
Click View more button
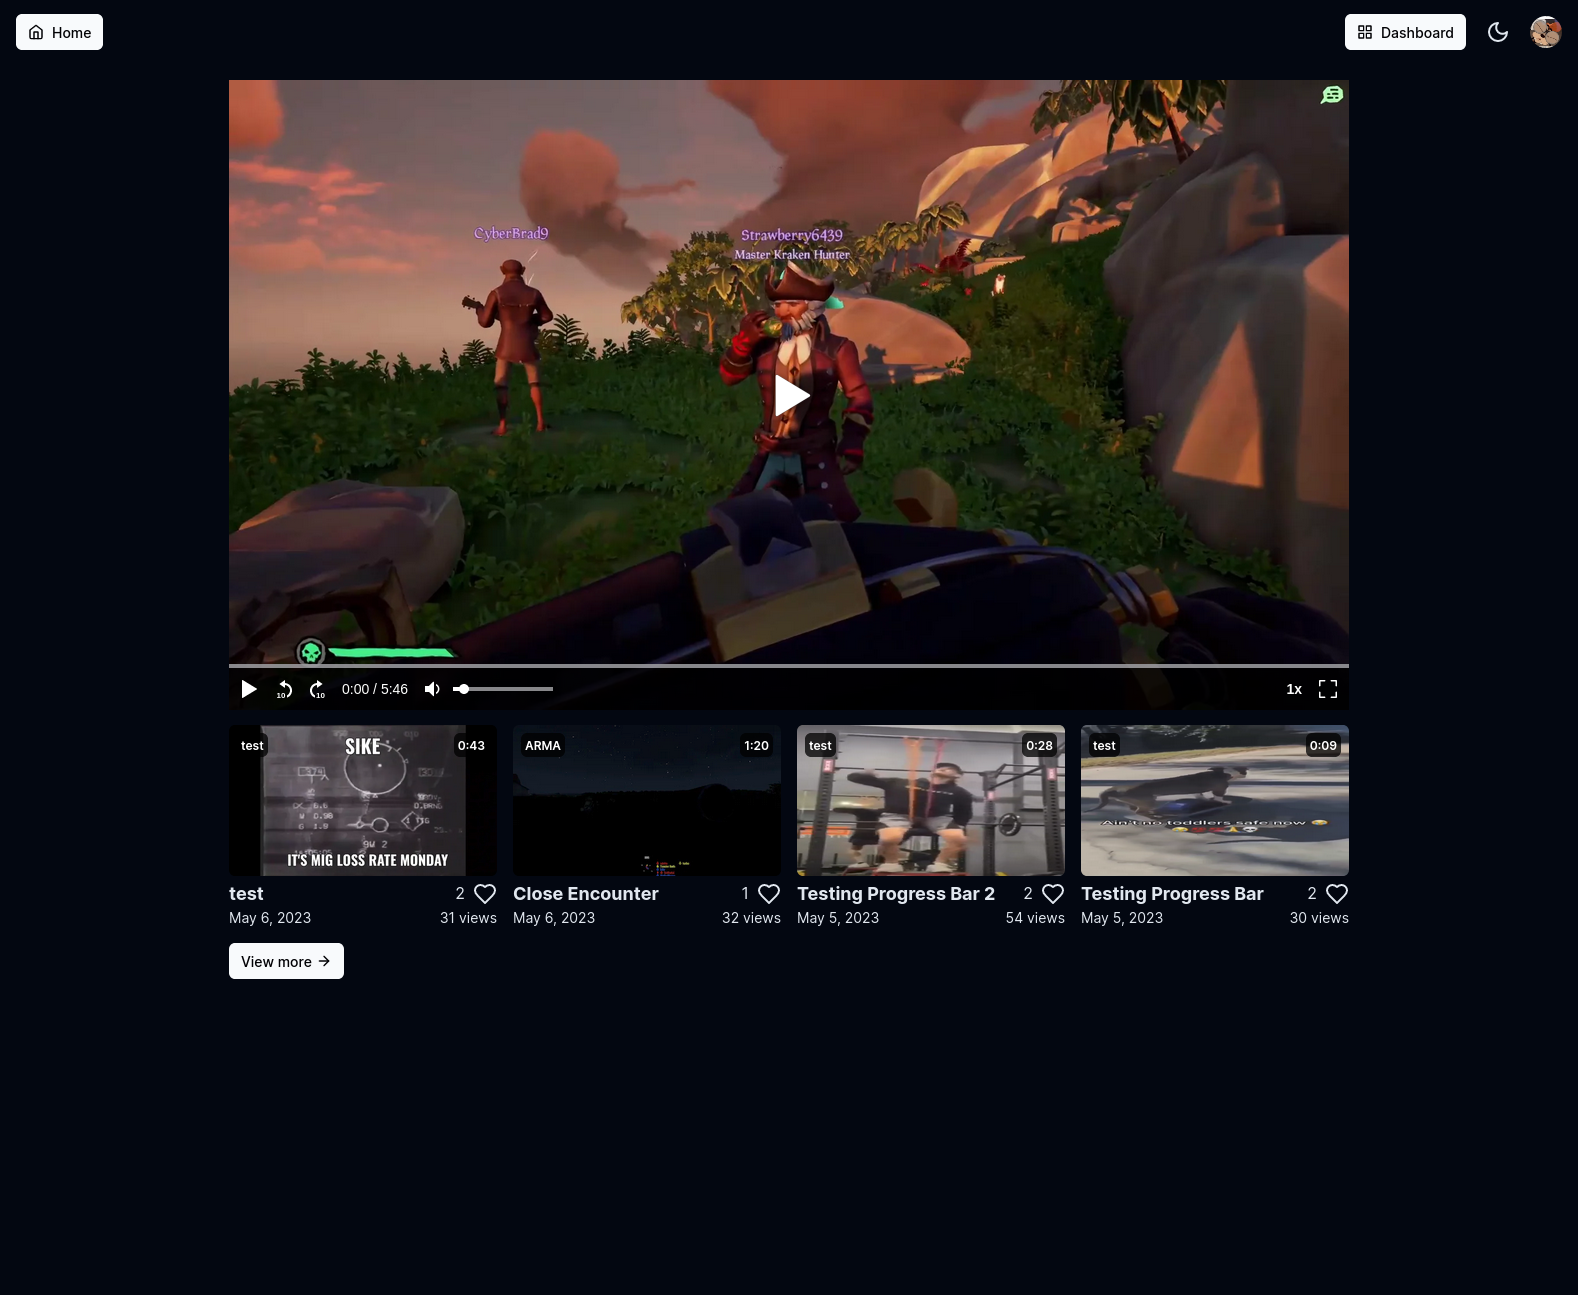pyautogui.click(x=286, y=961)
